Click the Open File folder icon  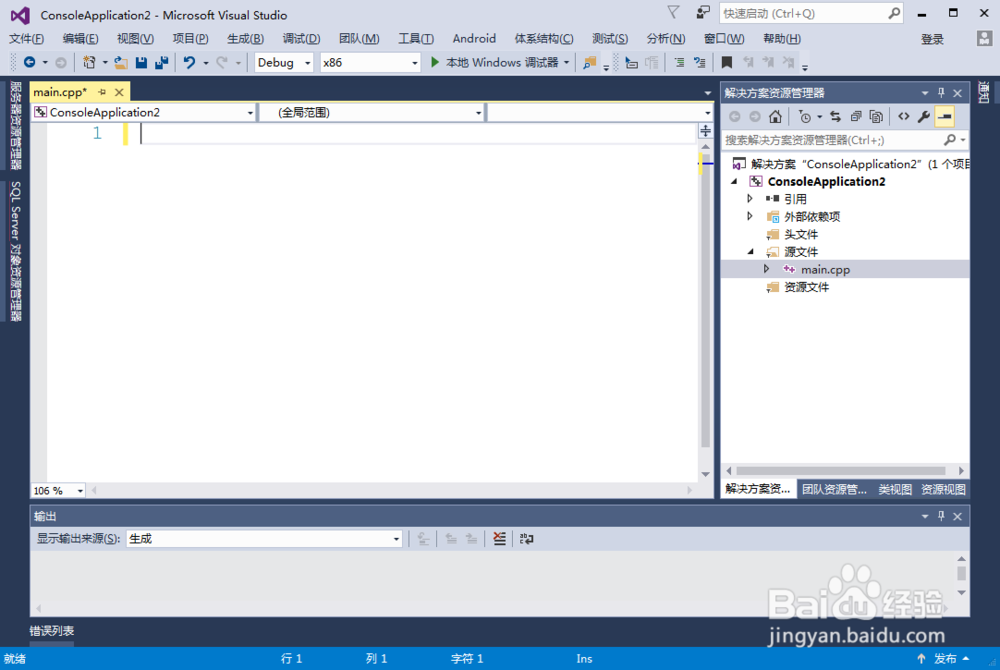(121, 62)
